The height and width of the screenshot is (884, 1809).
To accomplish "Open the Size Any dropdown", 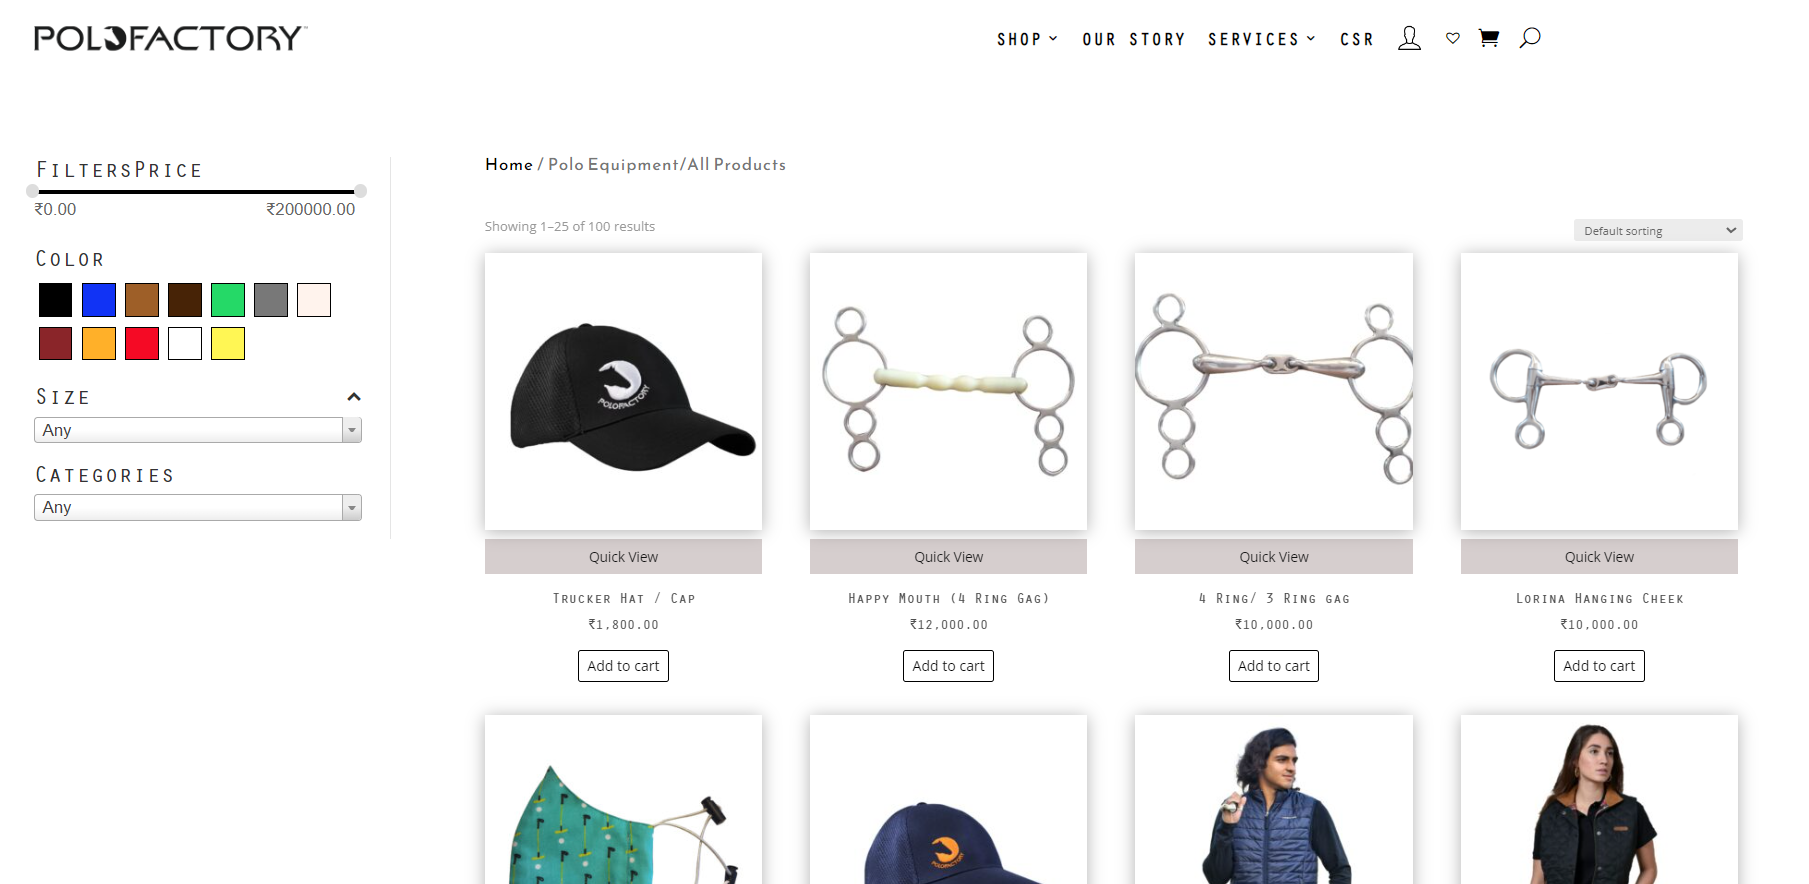I will click(198, 430).
